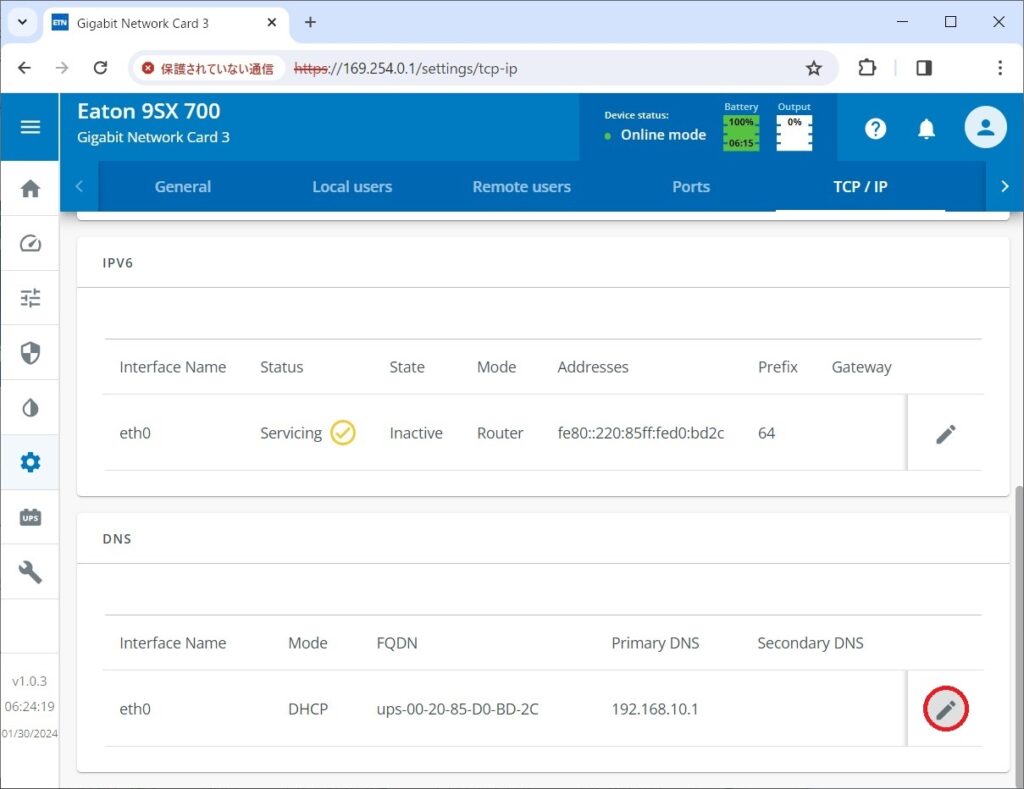
Task: Switch to the Local users tab
Action: point(352,187)
